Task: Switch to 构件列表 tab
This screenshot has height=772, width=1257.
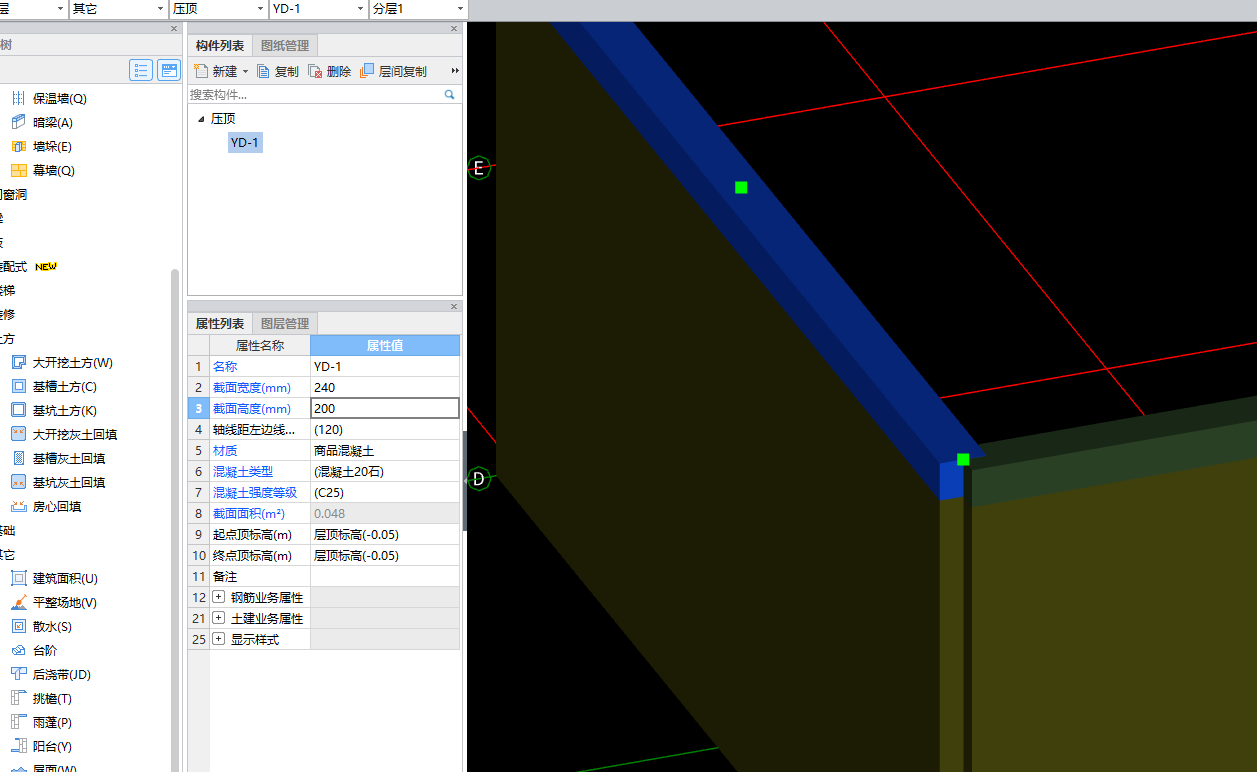Action: tap(220, 46)
